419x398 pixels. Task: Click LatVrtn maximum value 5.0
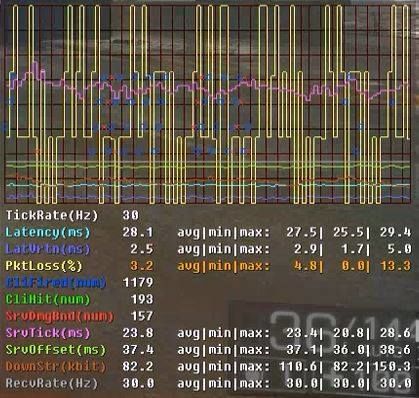click(x=399, y=249)
